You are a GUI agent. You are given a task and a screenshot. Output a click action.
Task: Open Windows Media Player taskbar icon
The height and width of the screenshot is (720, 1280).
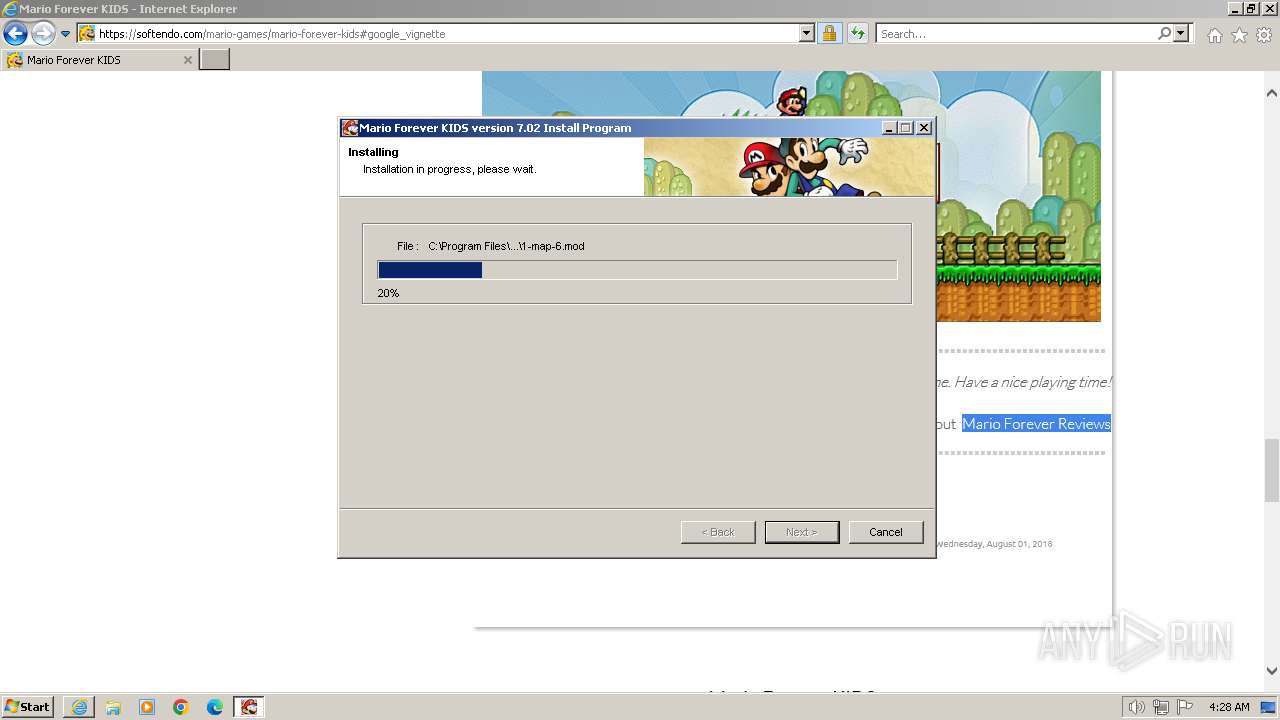147,707
